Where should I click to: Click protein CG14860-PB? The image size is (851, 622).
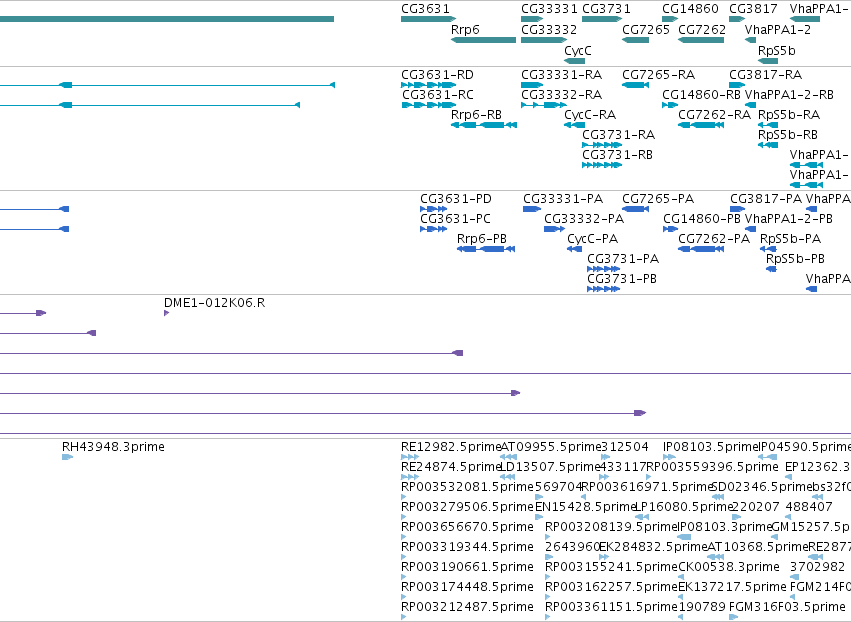pyautogui.click(x=702, y=219)
